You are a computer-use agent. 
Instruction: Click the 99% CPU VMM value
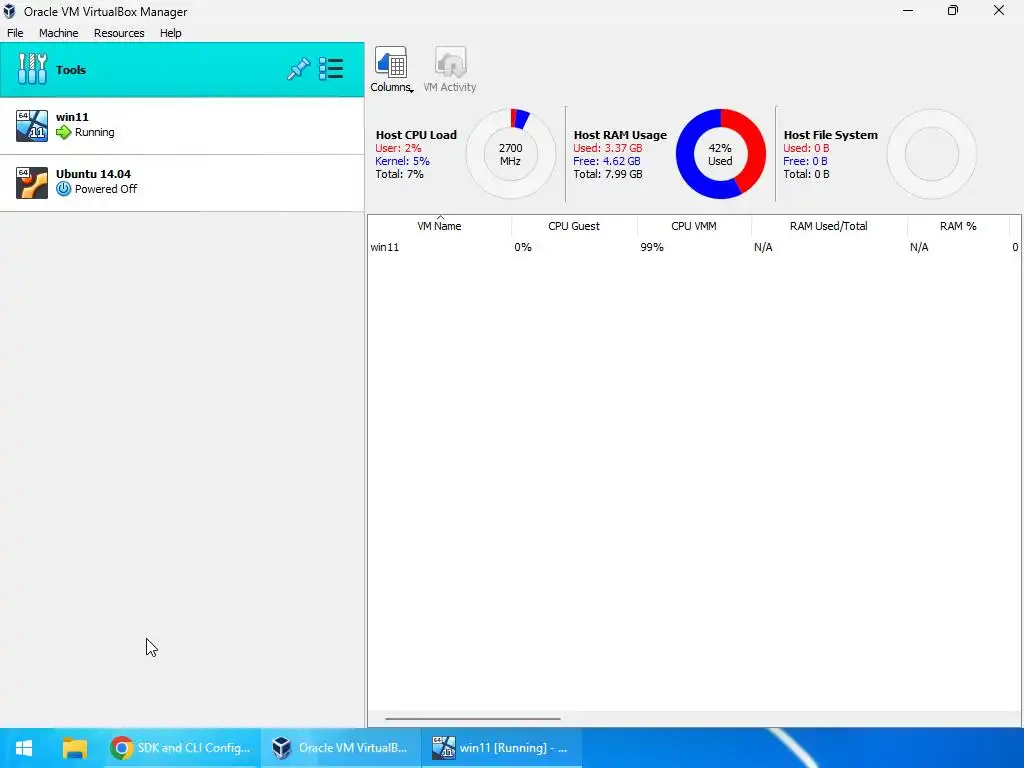click(x=652, y=248)
